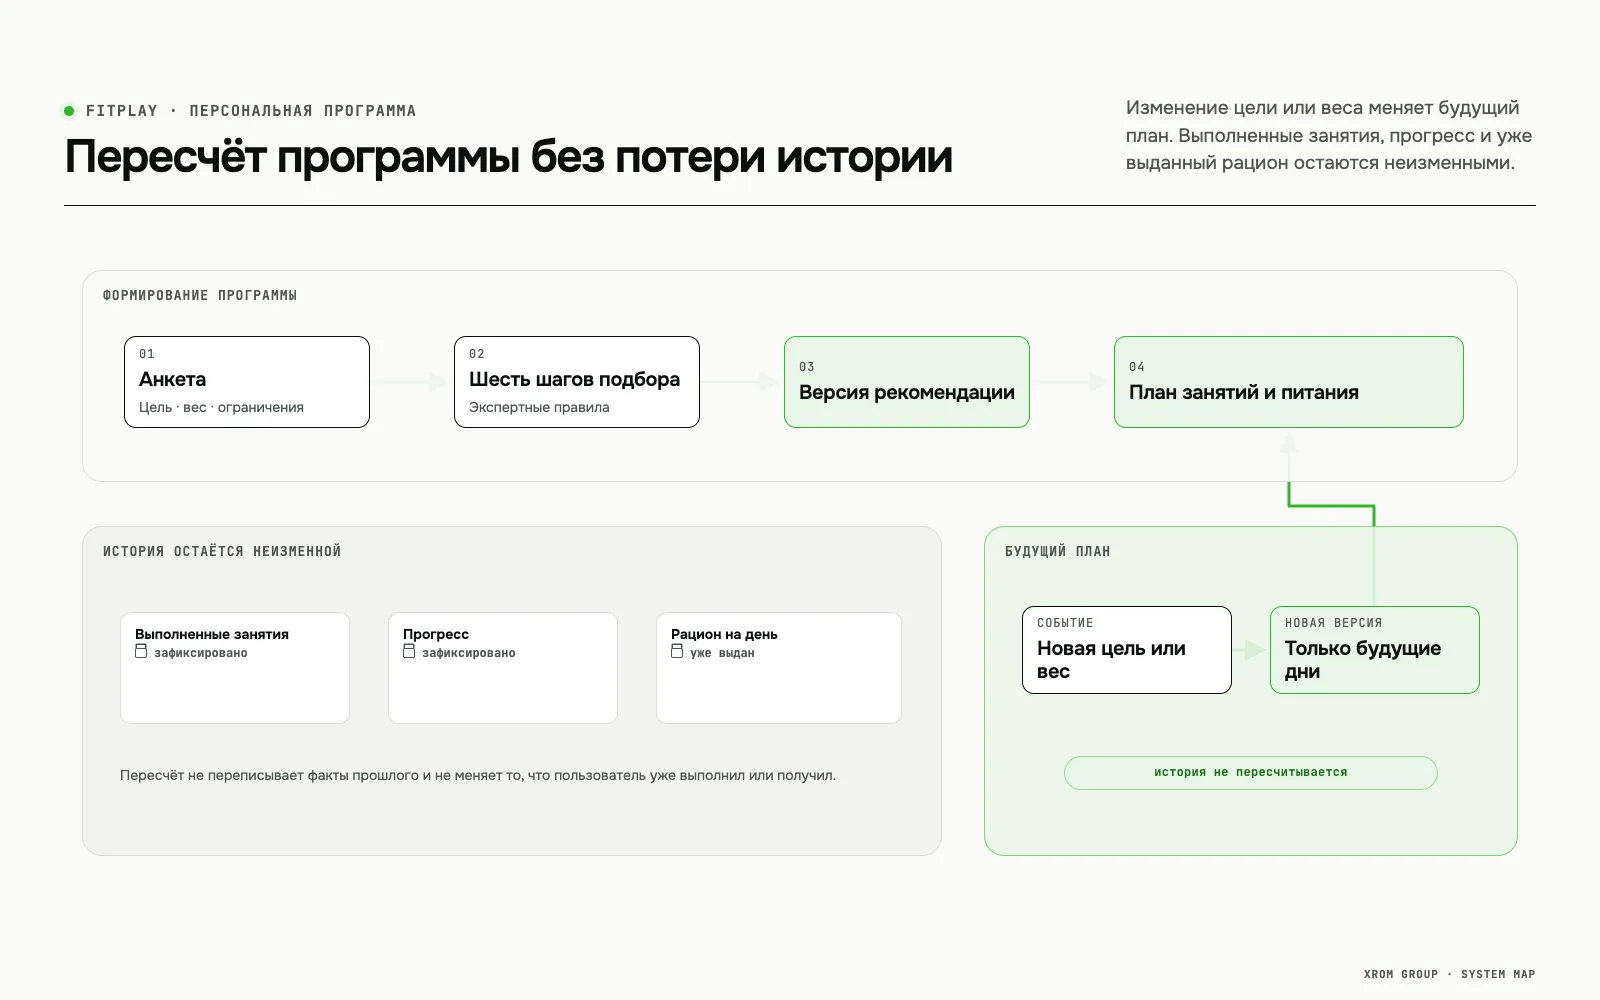Click the step number 04
This screenshot has width=1600, height=1000.
1137,367
